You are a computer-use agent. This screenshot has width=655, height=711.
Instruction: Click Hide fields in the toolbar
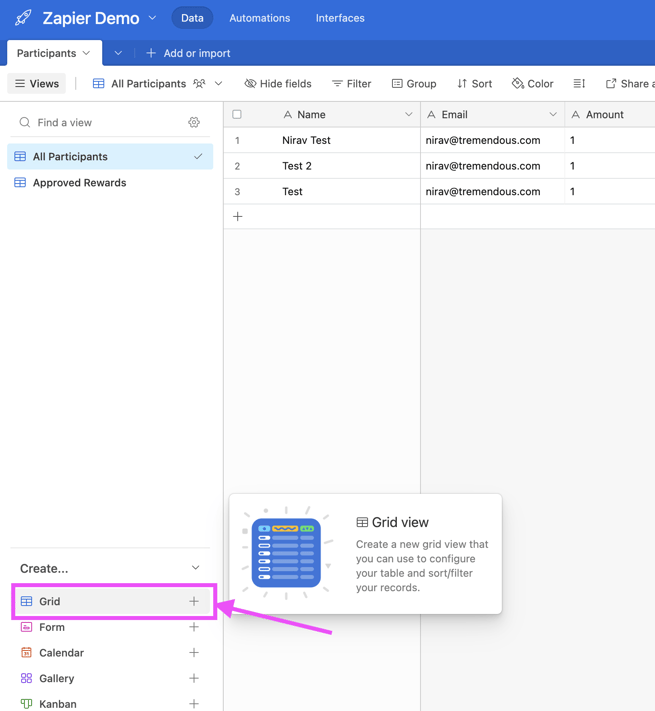pyautogui.click(x=278, y=84)
